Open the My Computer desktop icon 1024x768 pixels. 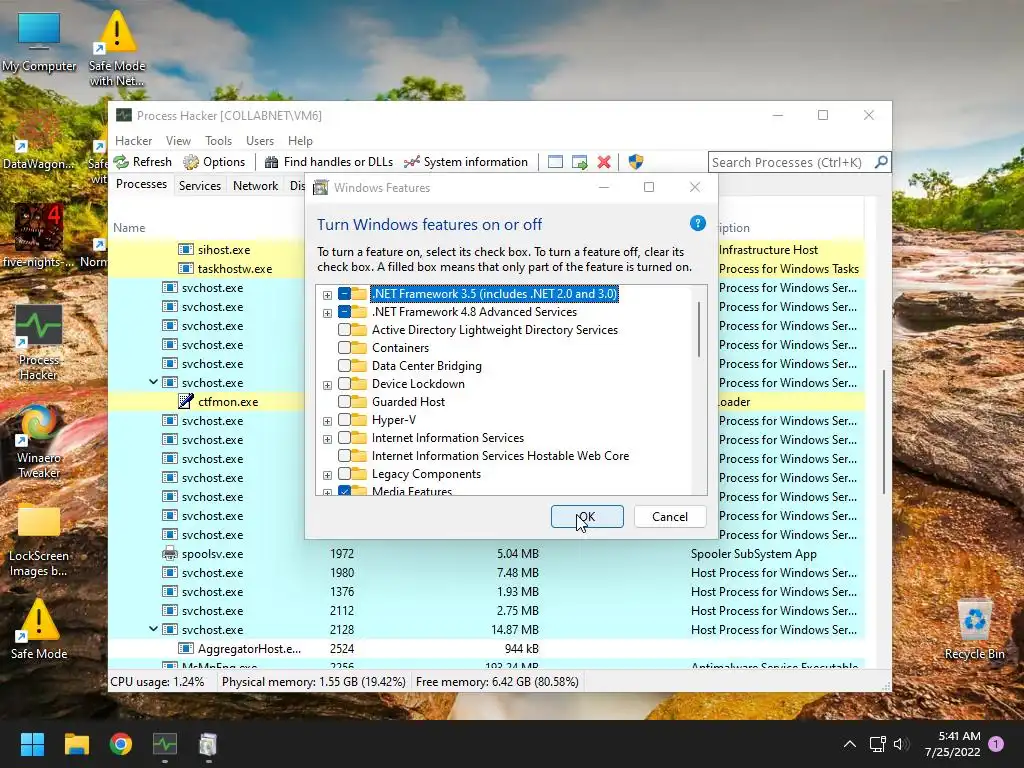pos(39,42)
